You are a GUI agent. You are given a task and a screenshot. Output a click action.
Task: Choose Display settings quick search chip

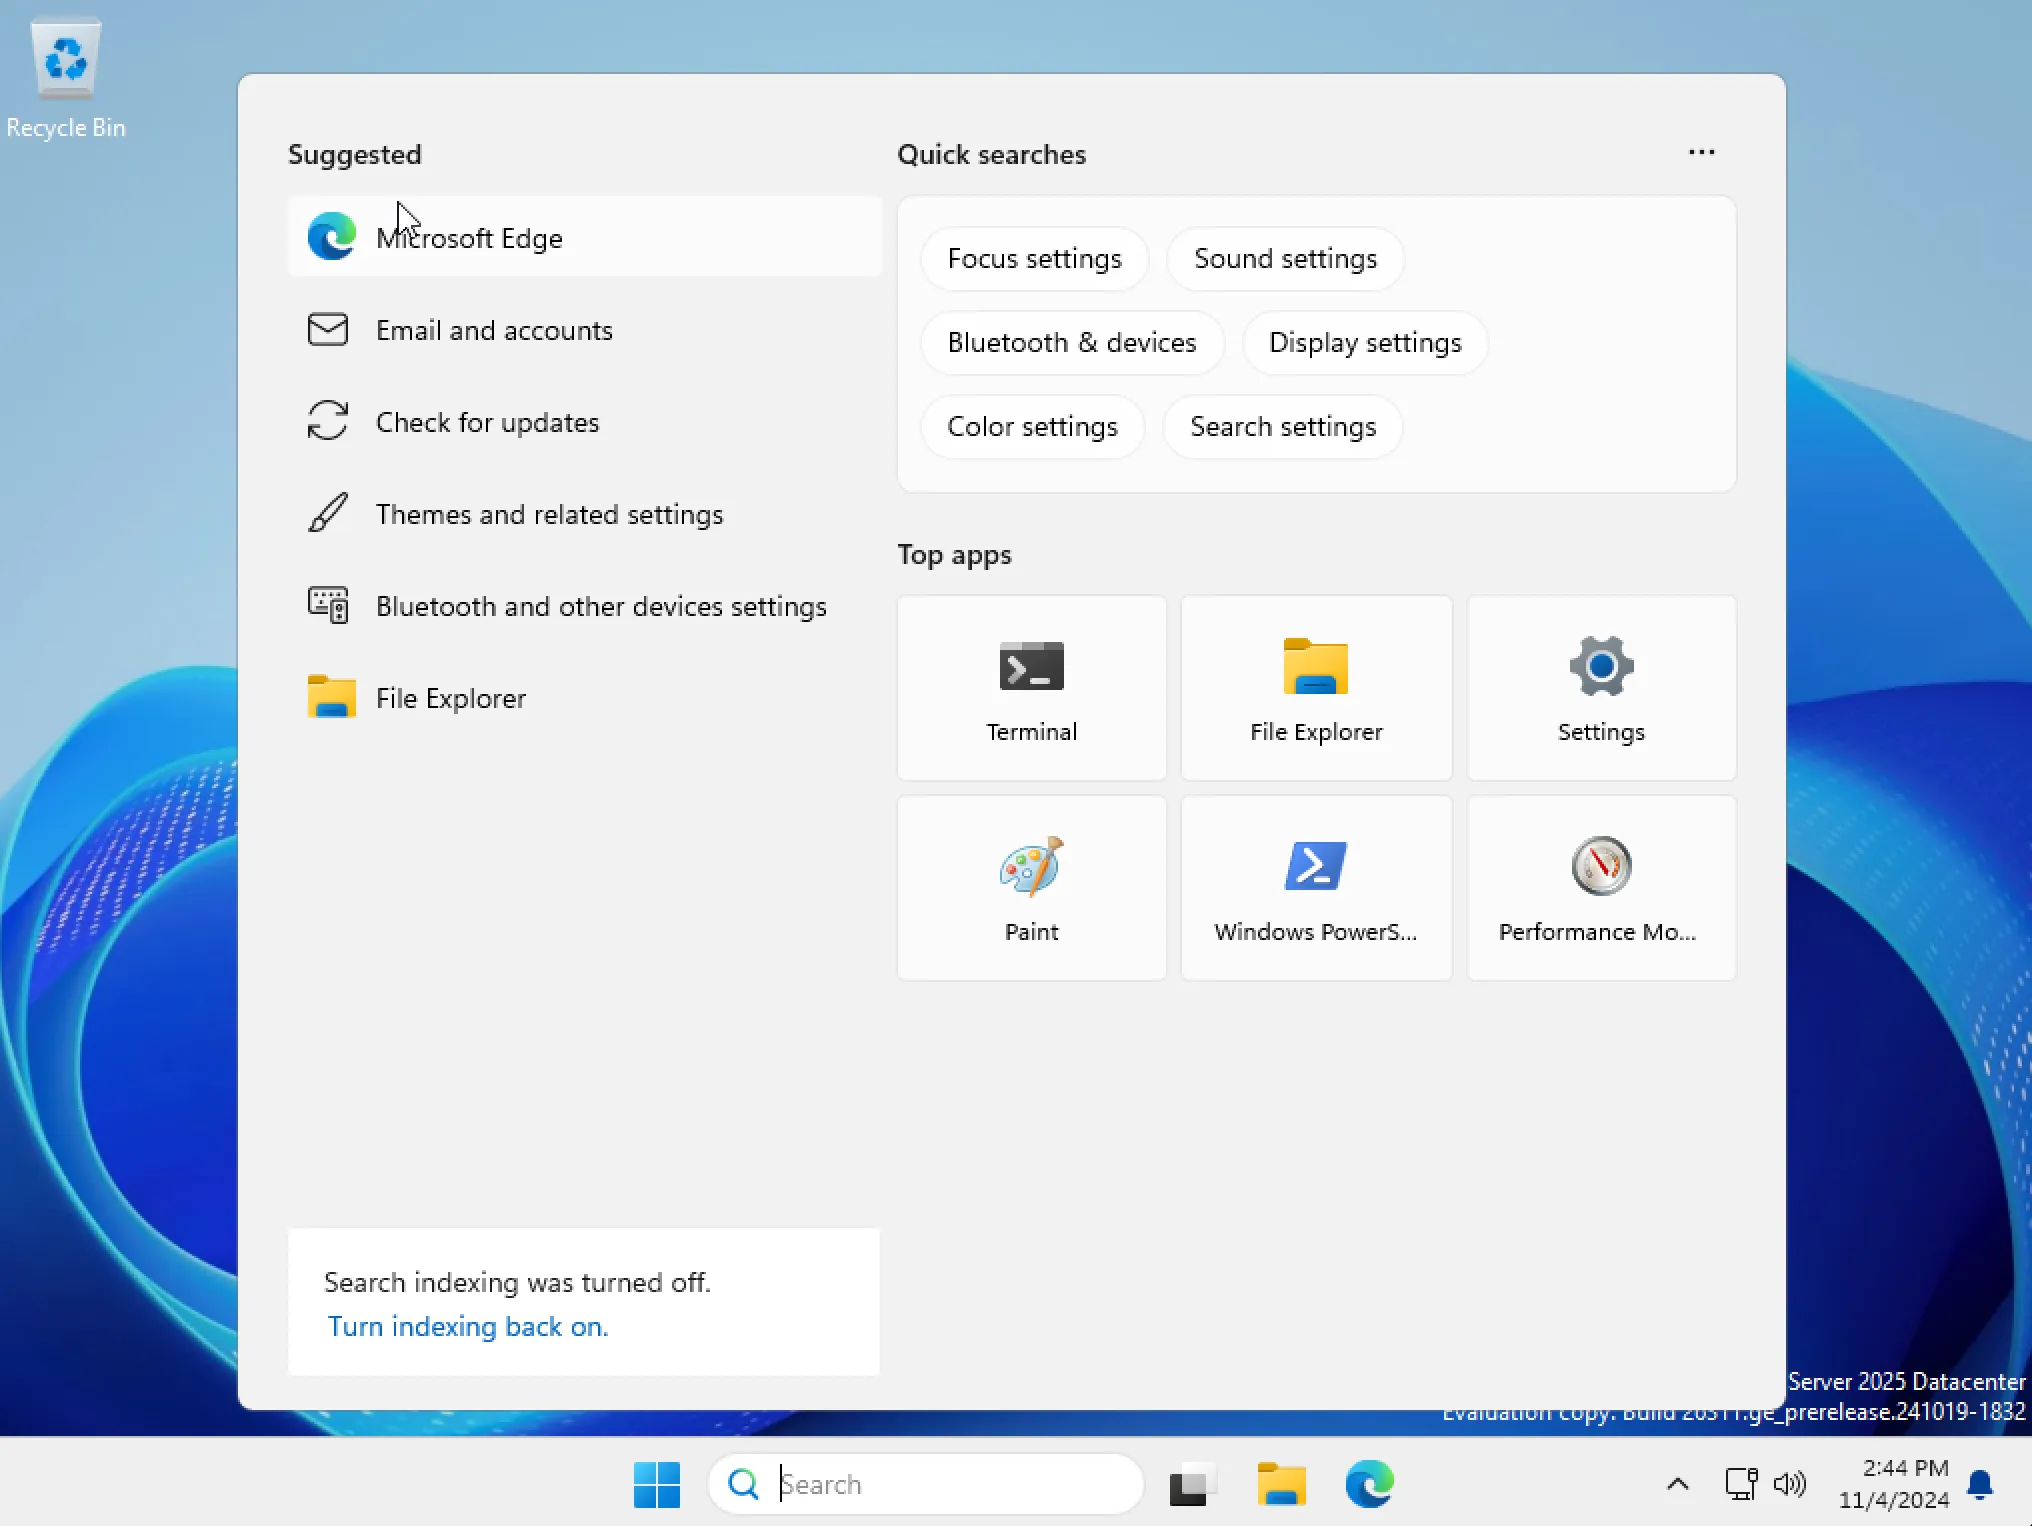1364,343
